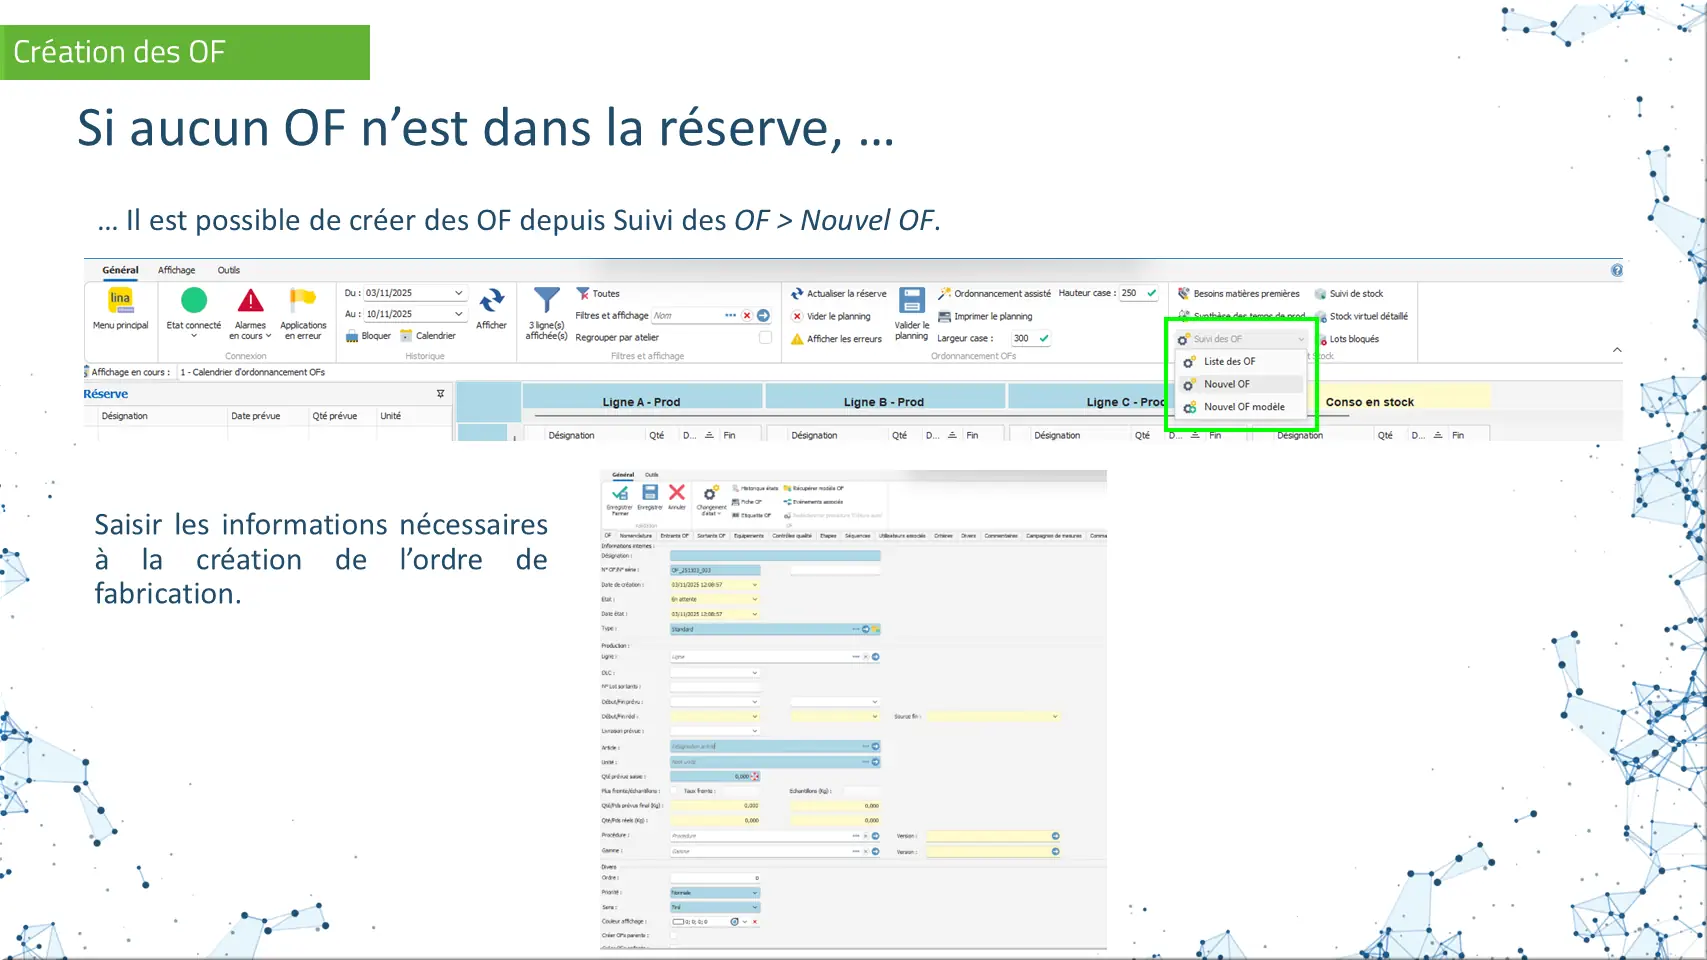
Task: Switch to the Affichage ribbon tab
Action: click(x=176, y=270)
